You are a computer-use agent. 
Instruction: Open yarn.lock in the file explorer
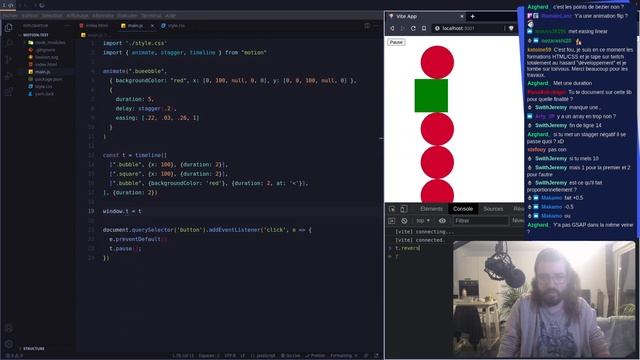point(44,94)
